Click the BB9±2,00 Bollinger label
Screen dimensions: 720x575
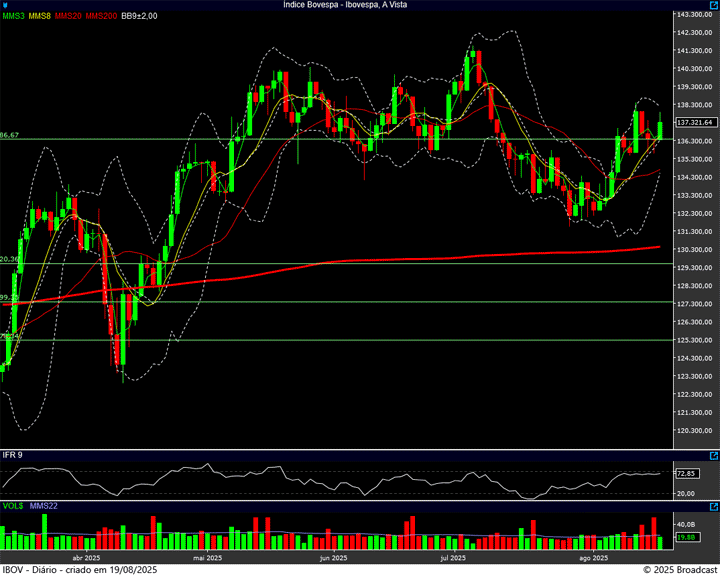139,16
